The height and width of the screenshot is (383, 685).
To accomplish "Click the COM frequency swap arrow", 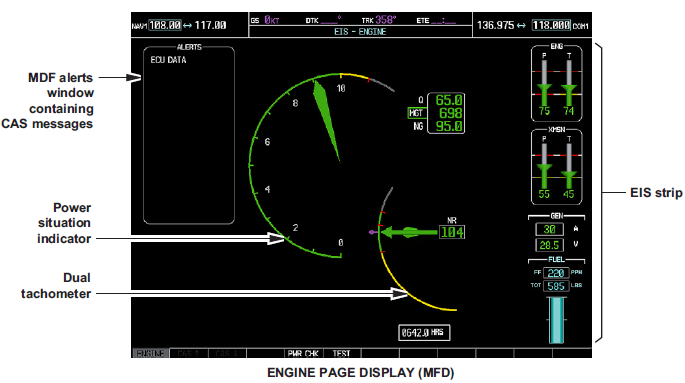I will click(521, 26).
